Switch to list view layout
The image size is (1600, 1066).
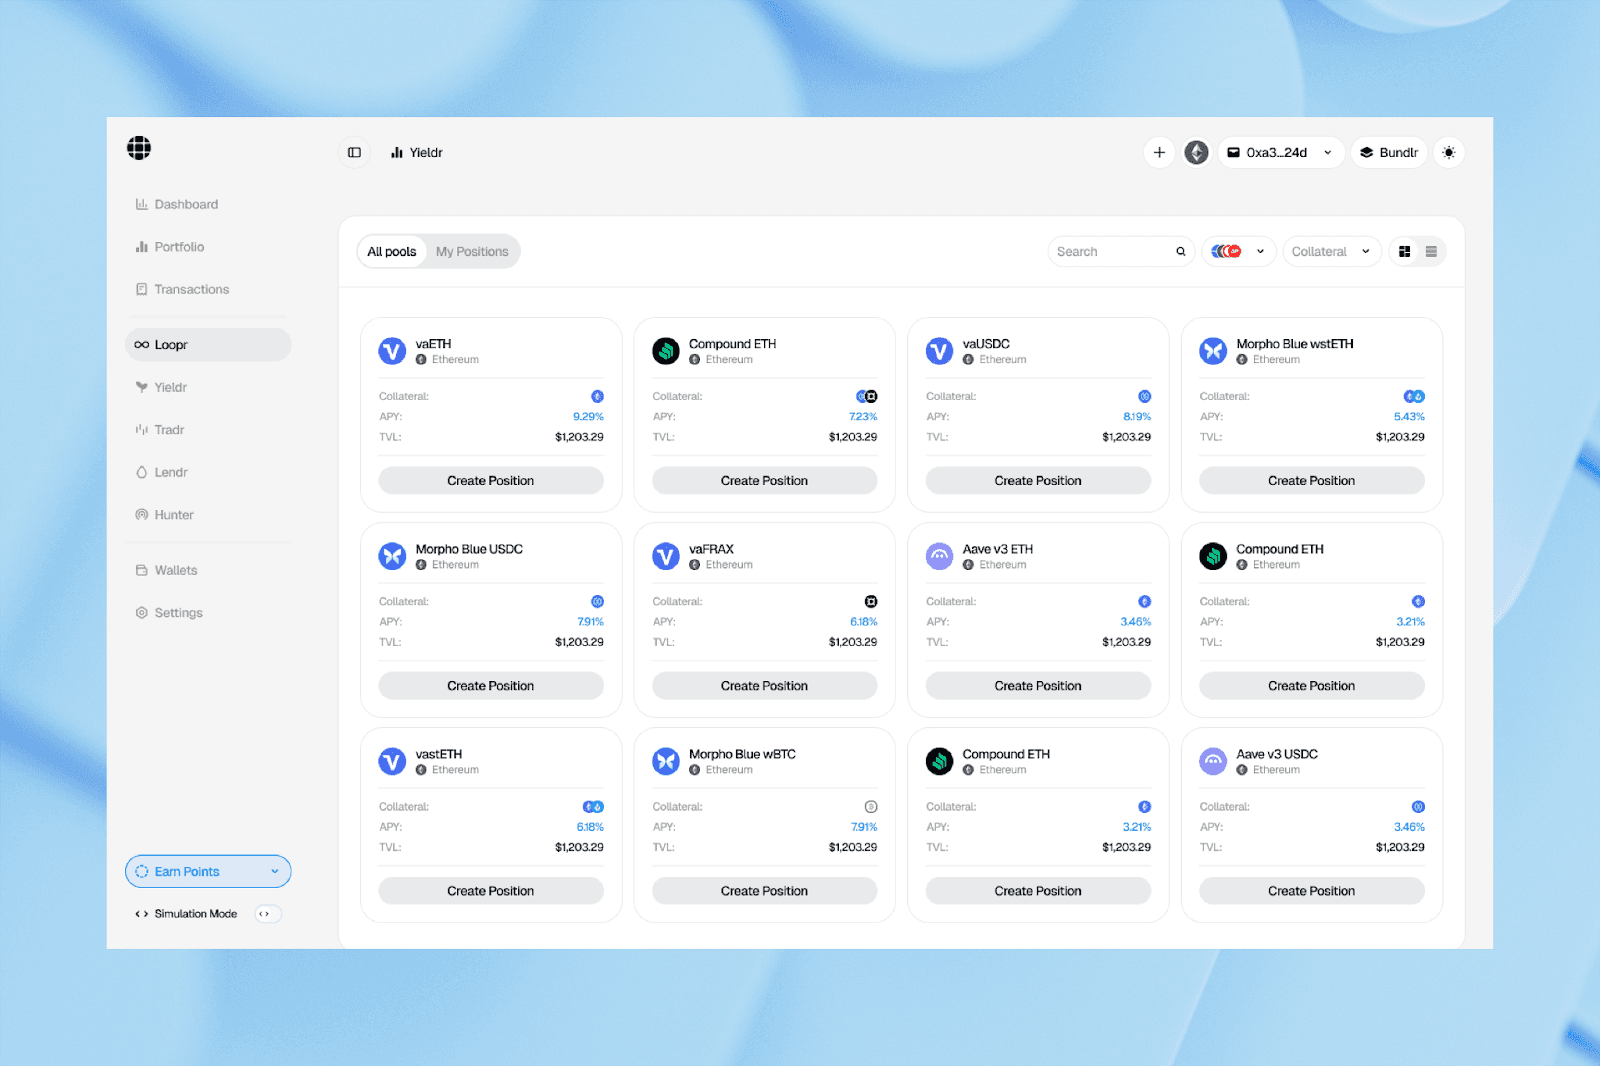click(1431, 252)
